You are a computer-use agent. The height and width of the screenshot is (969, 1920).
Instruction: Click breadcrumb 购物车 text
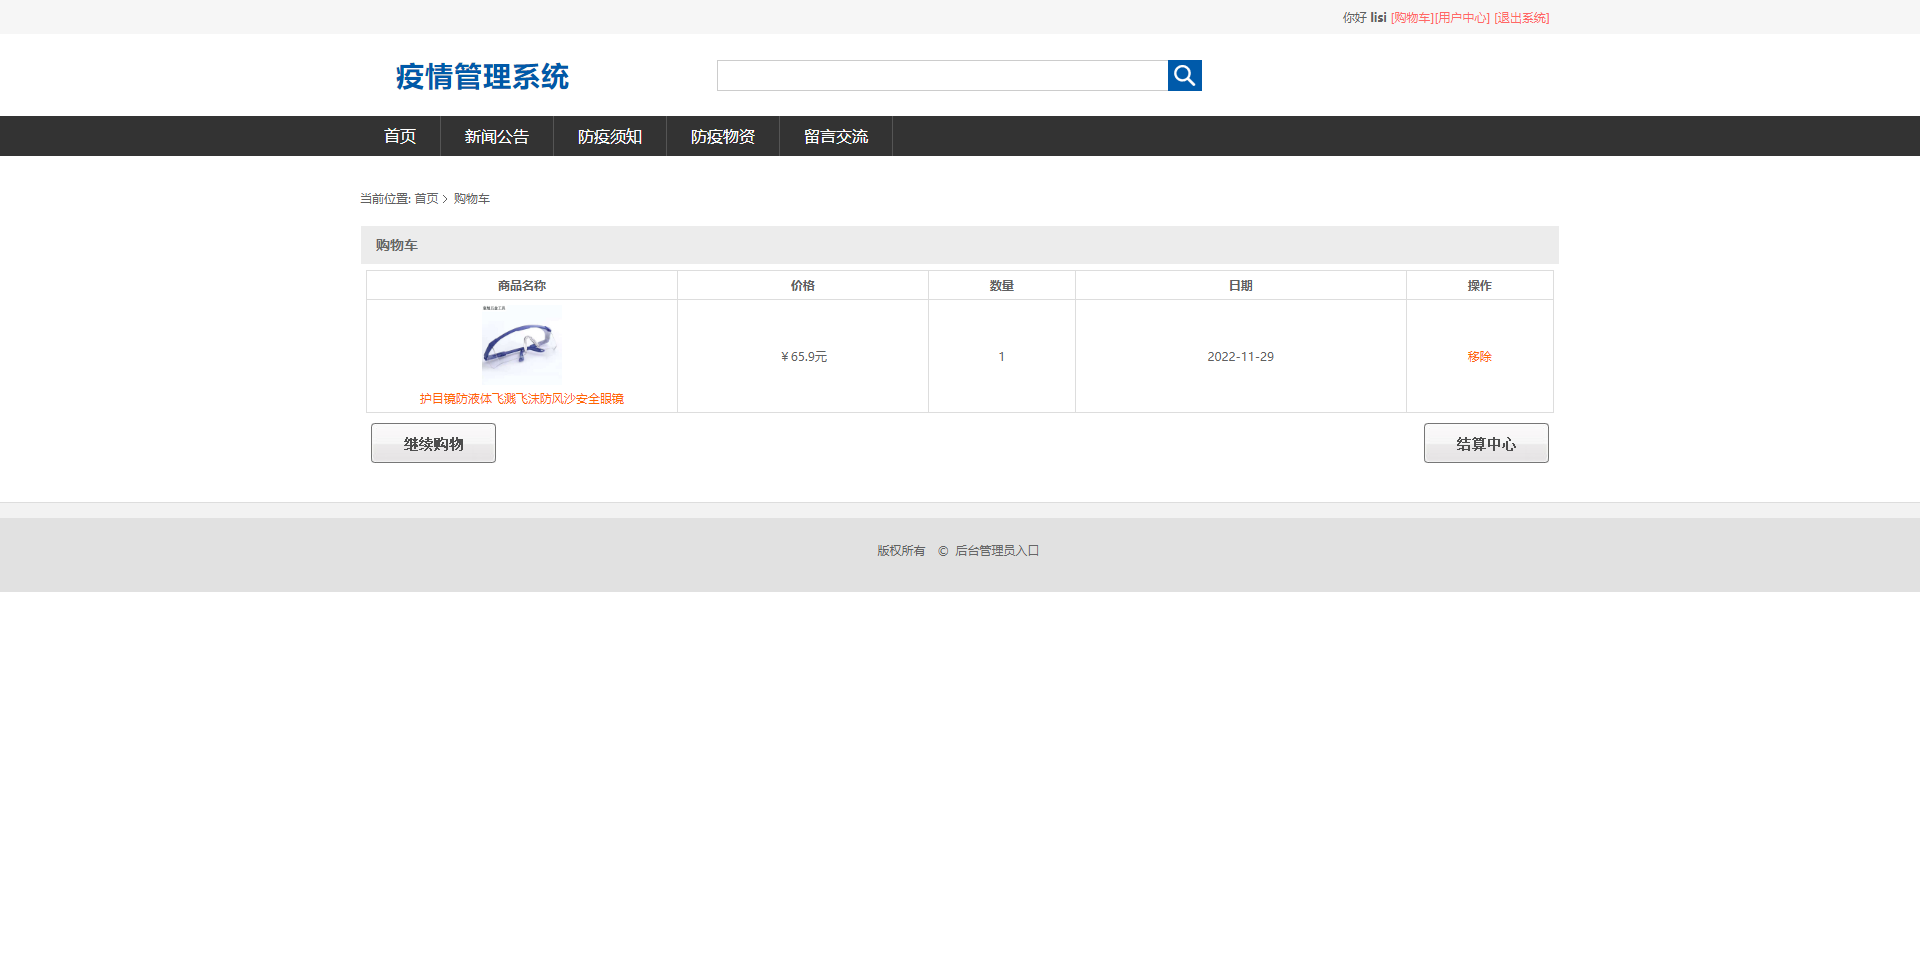(472, 199)
